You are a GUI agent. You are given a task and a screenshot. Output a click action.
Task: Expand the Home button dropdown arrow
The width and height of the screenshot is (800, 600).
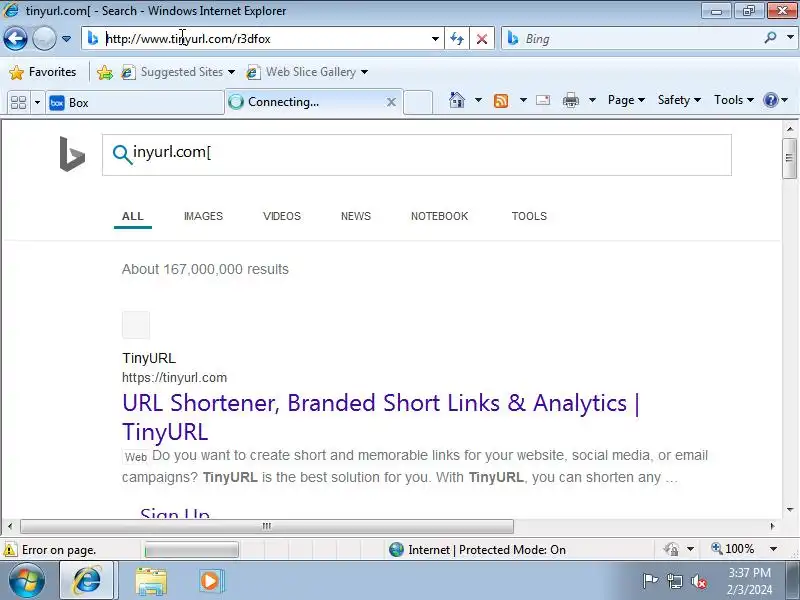tap(478, 100)
